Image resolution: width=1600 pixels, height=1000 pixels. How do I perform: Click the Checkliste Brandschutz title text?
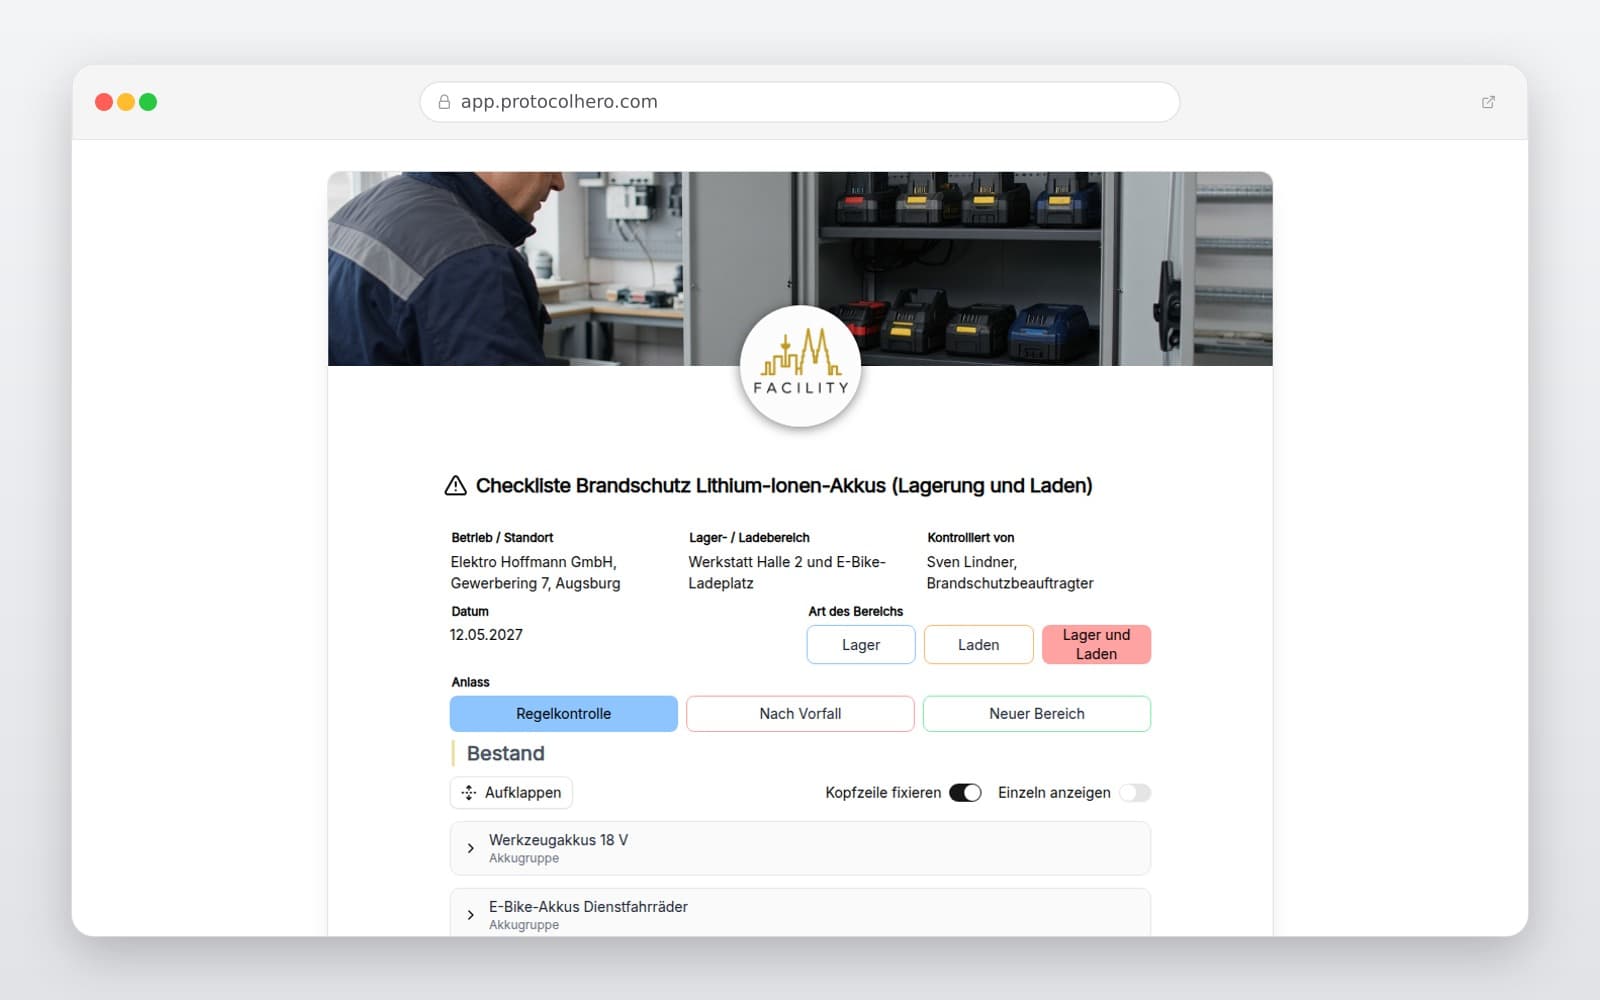784,486
